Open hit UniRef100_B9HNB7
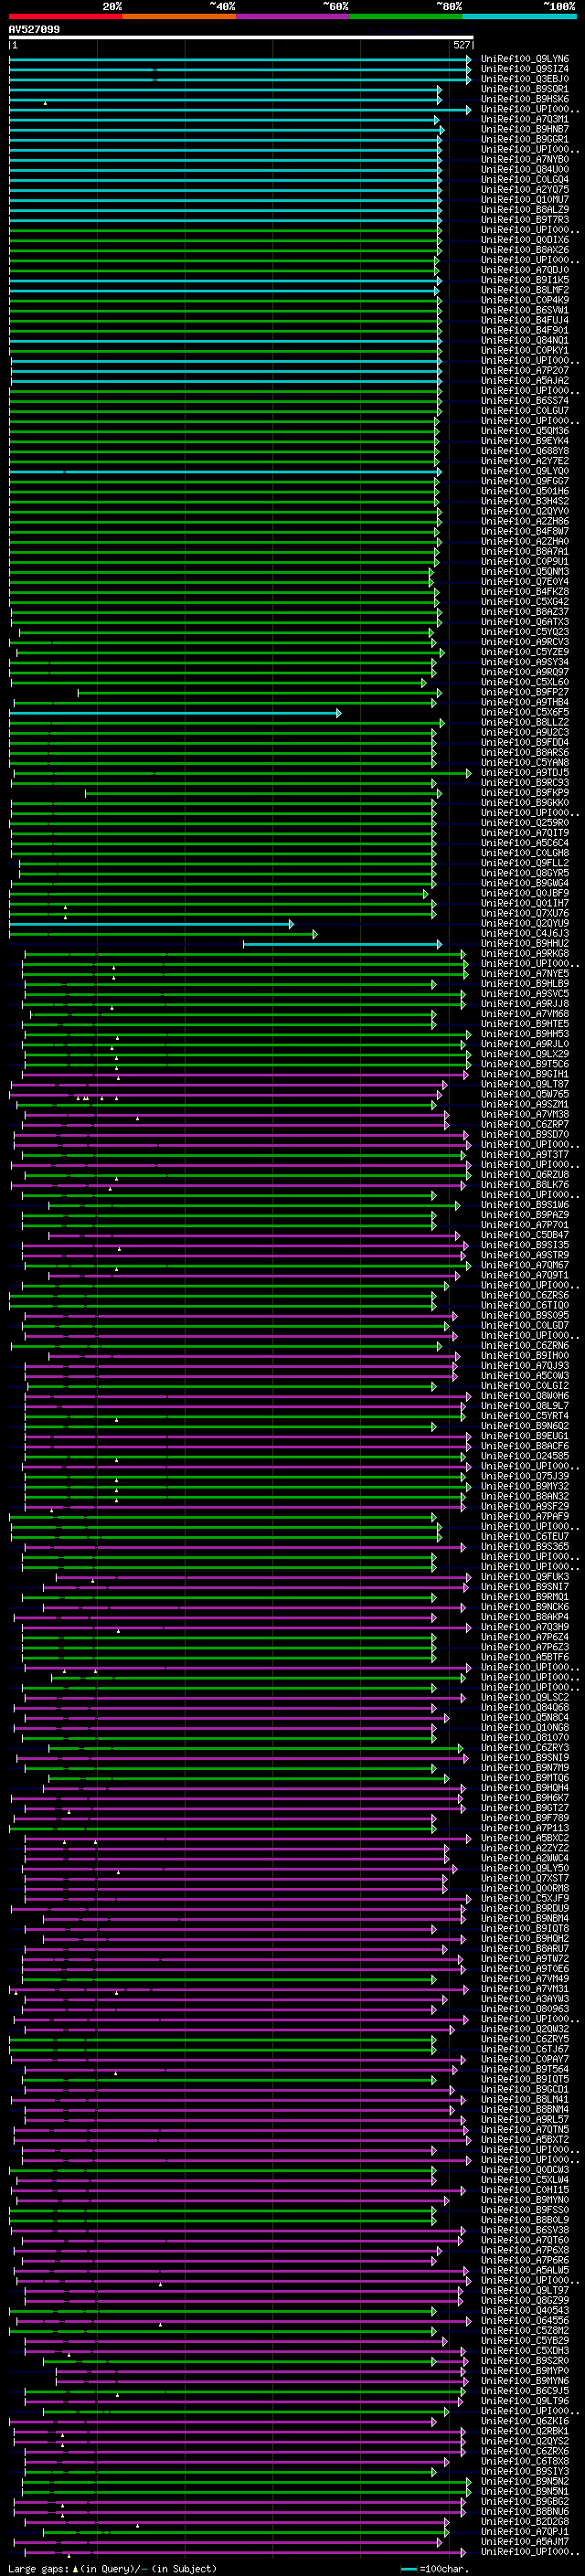The image size is (585, 2576). 525,129
